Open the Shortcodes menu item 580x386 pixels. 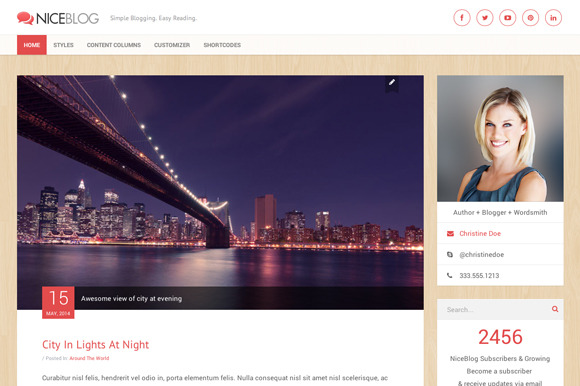222,45
